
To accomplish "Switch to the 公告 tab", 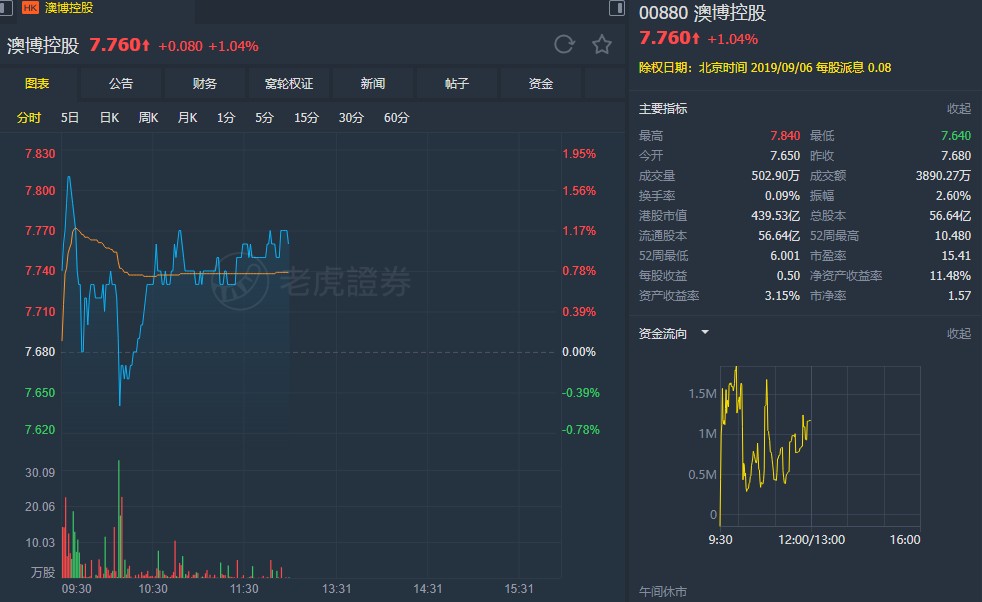I will click(121, 83).
